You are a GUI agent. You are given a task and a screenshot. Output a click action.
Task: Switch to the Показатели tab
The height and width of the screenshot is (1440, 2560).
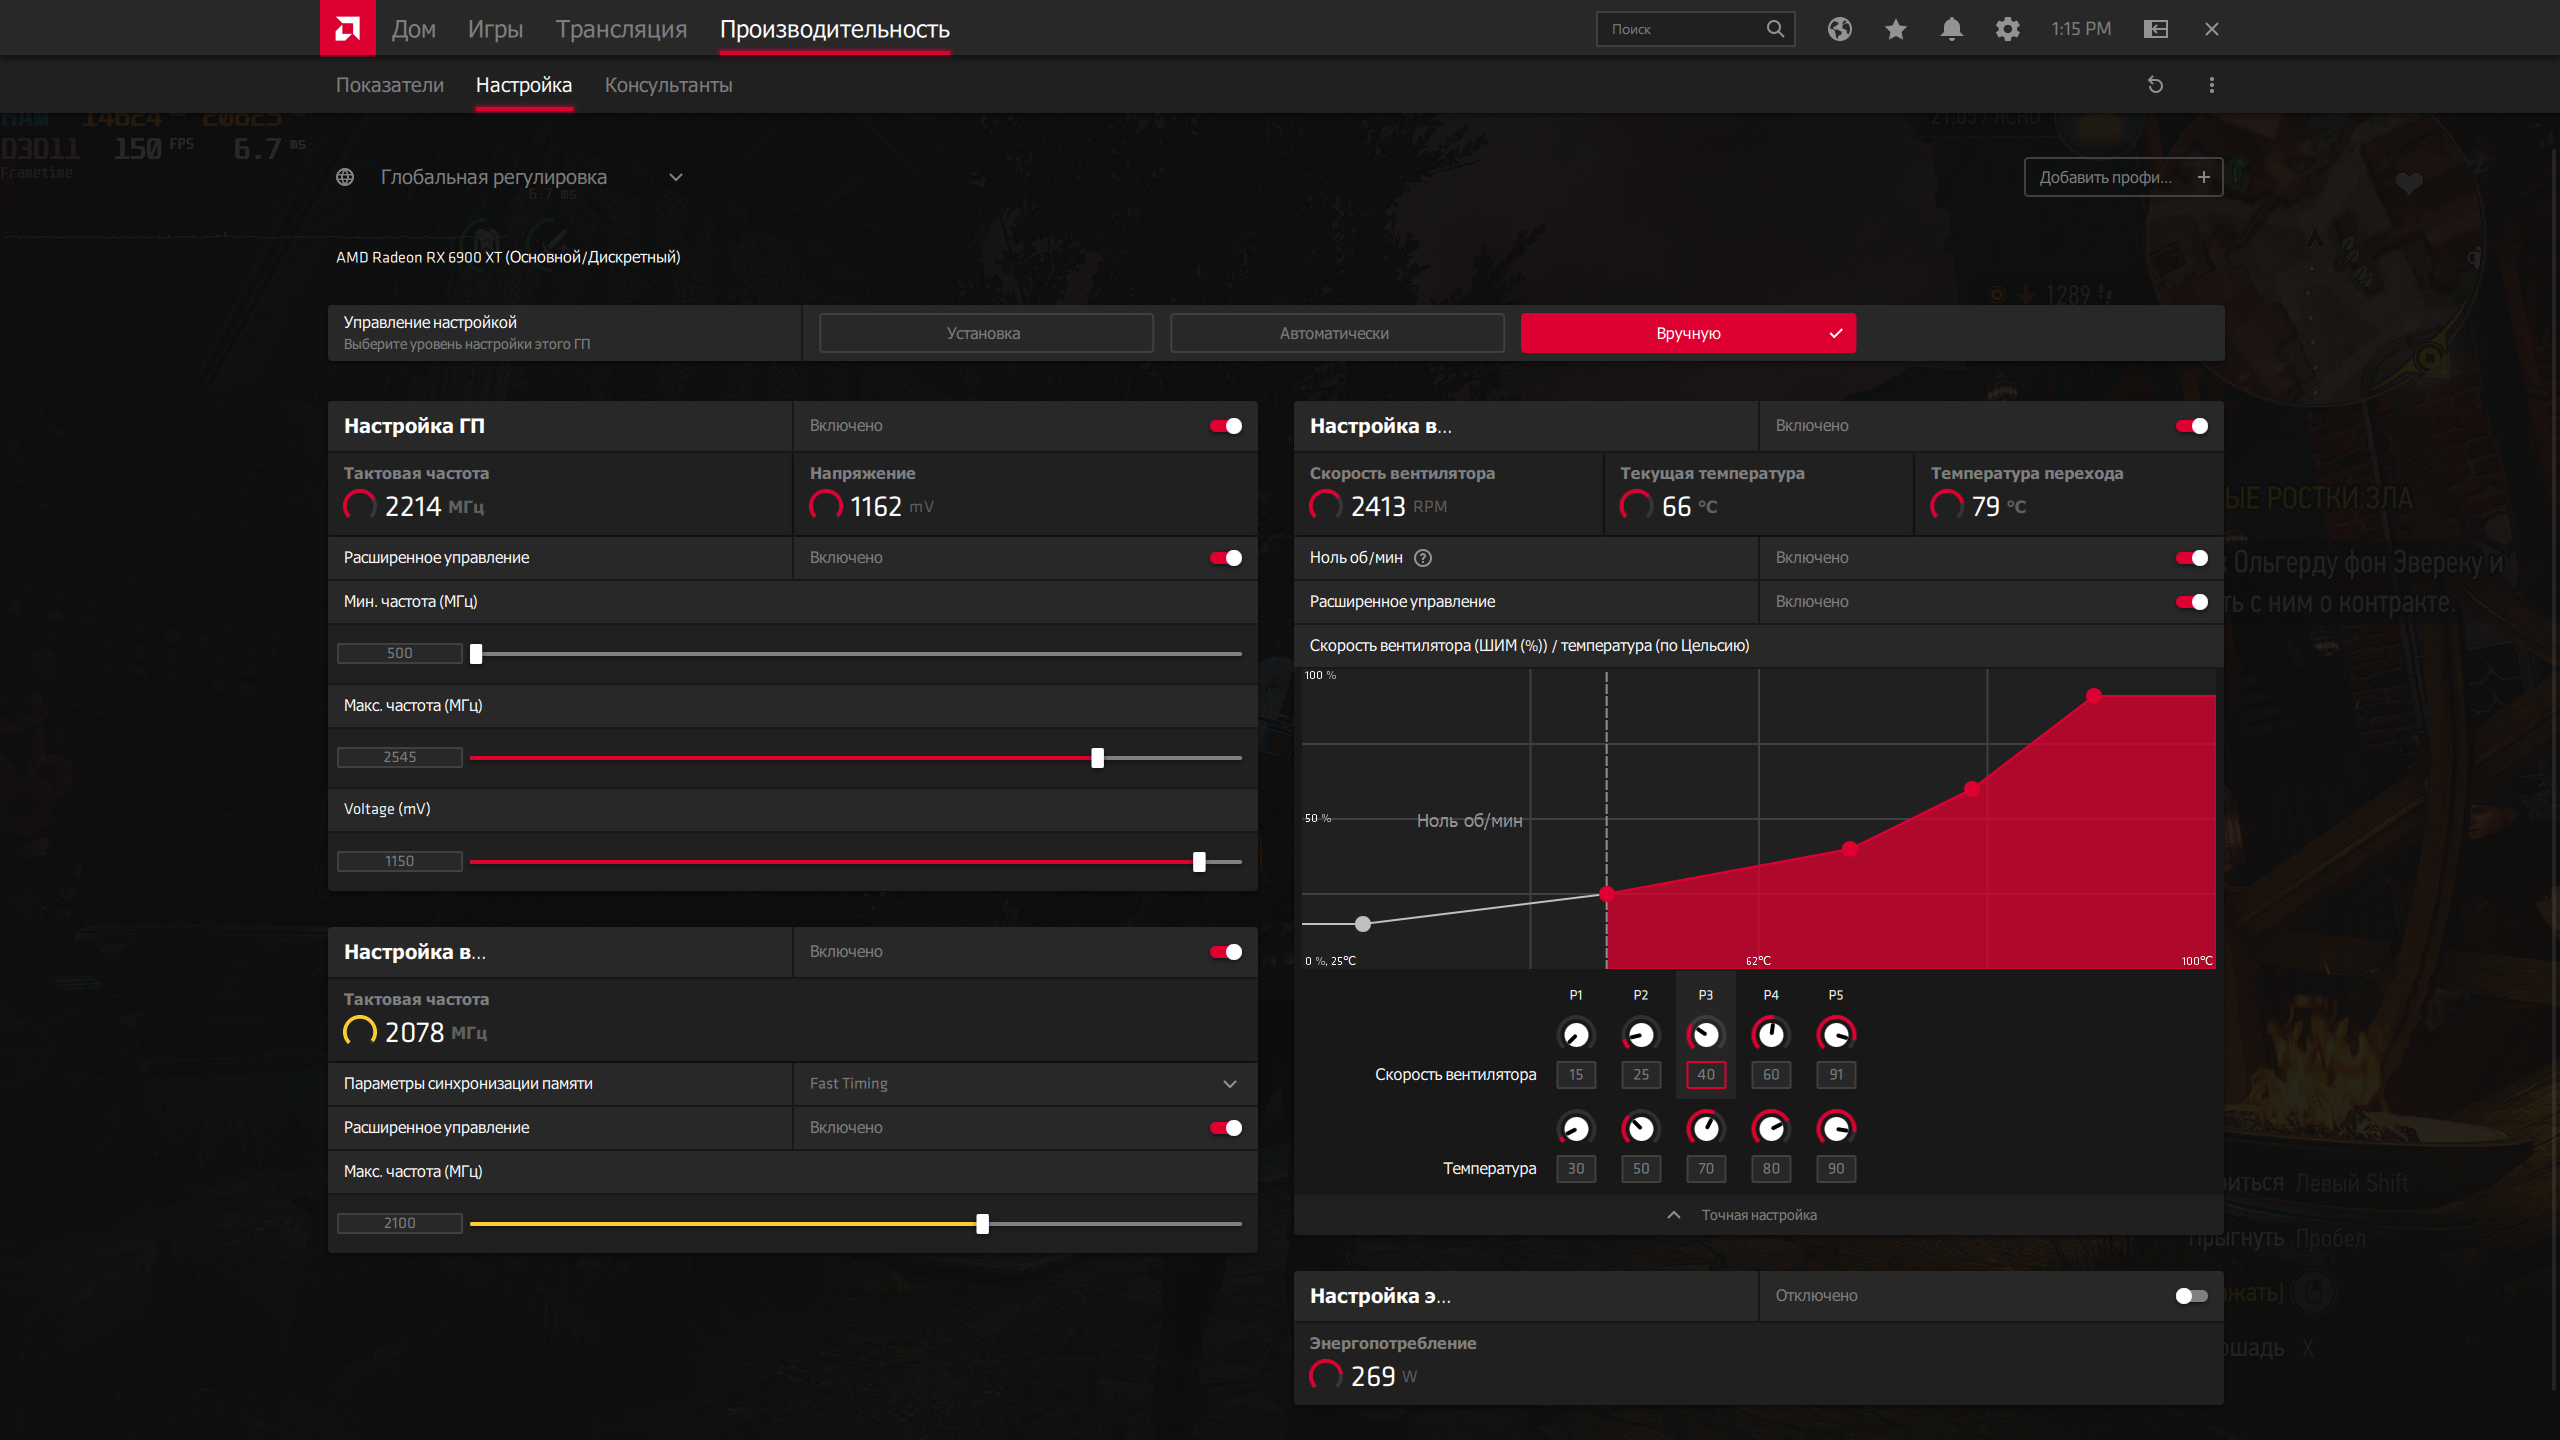tap(389, 85)
